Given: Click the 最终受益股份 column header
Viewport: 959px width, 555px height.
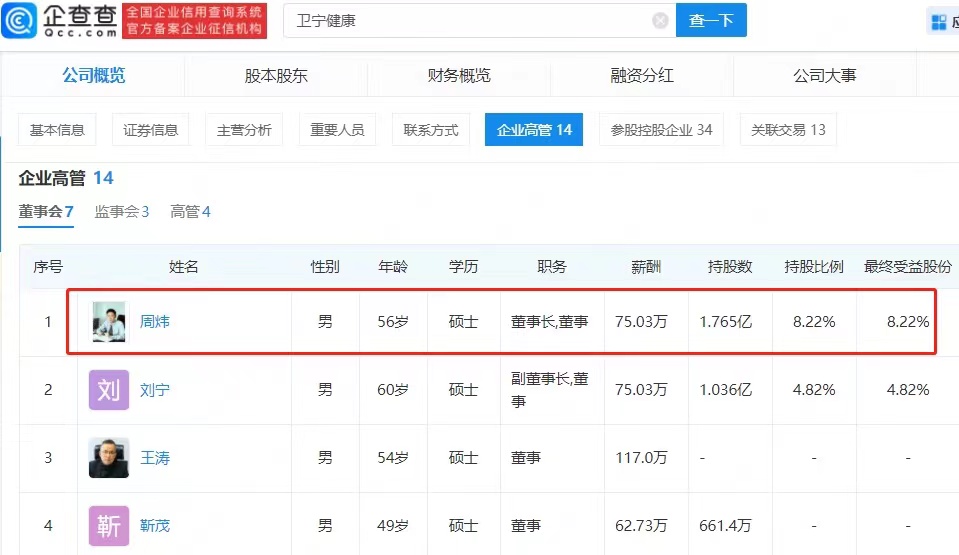Looking at the screenshot, I should [908, 267].
